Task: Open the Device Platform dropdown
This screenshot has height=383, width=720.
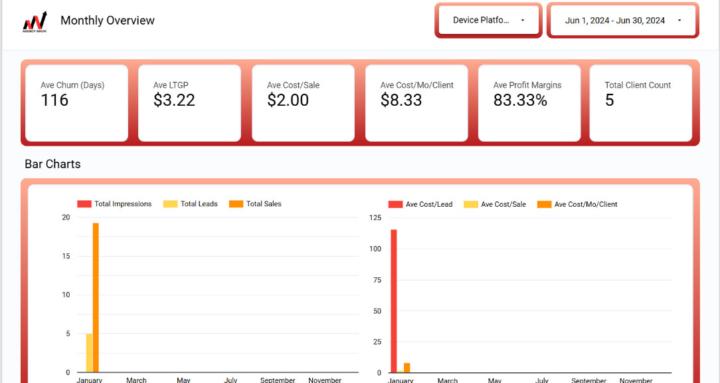Action: [x=489, y=20]
